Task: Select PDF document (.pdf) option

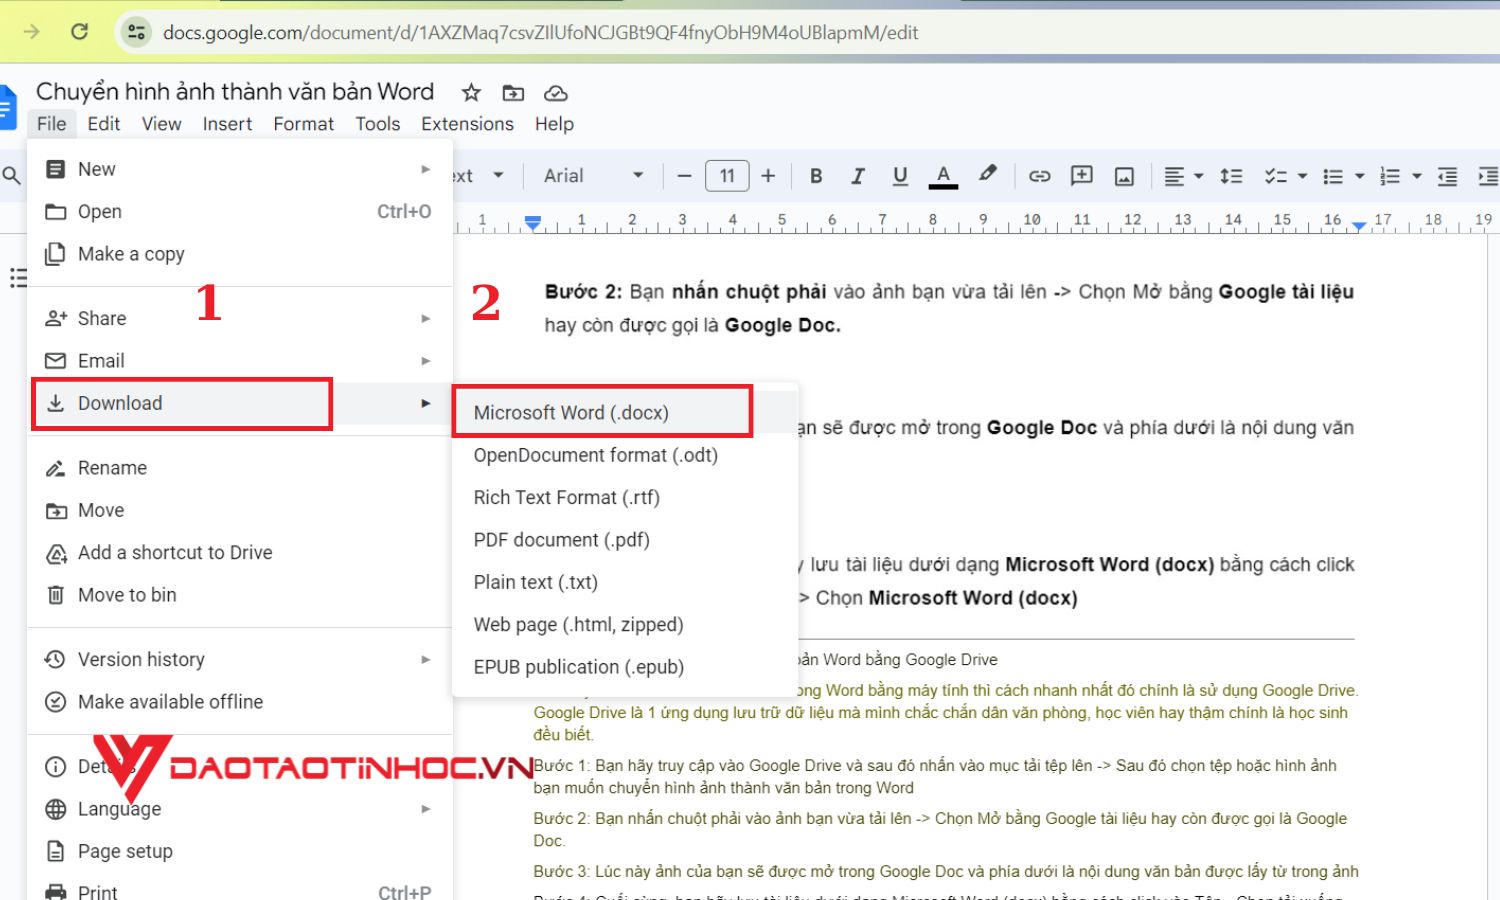Action: point(561,540)
